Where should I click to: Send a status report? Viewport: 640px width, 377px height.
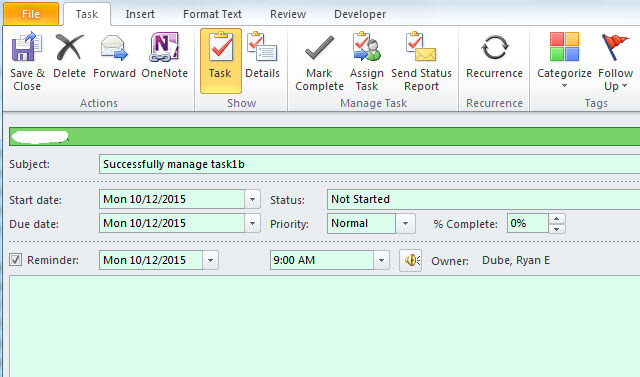point(421,62)
